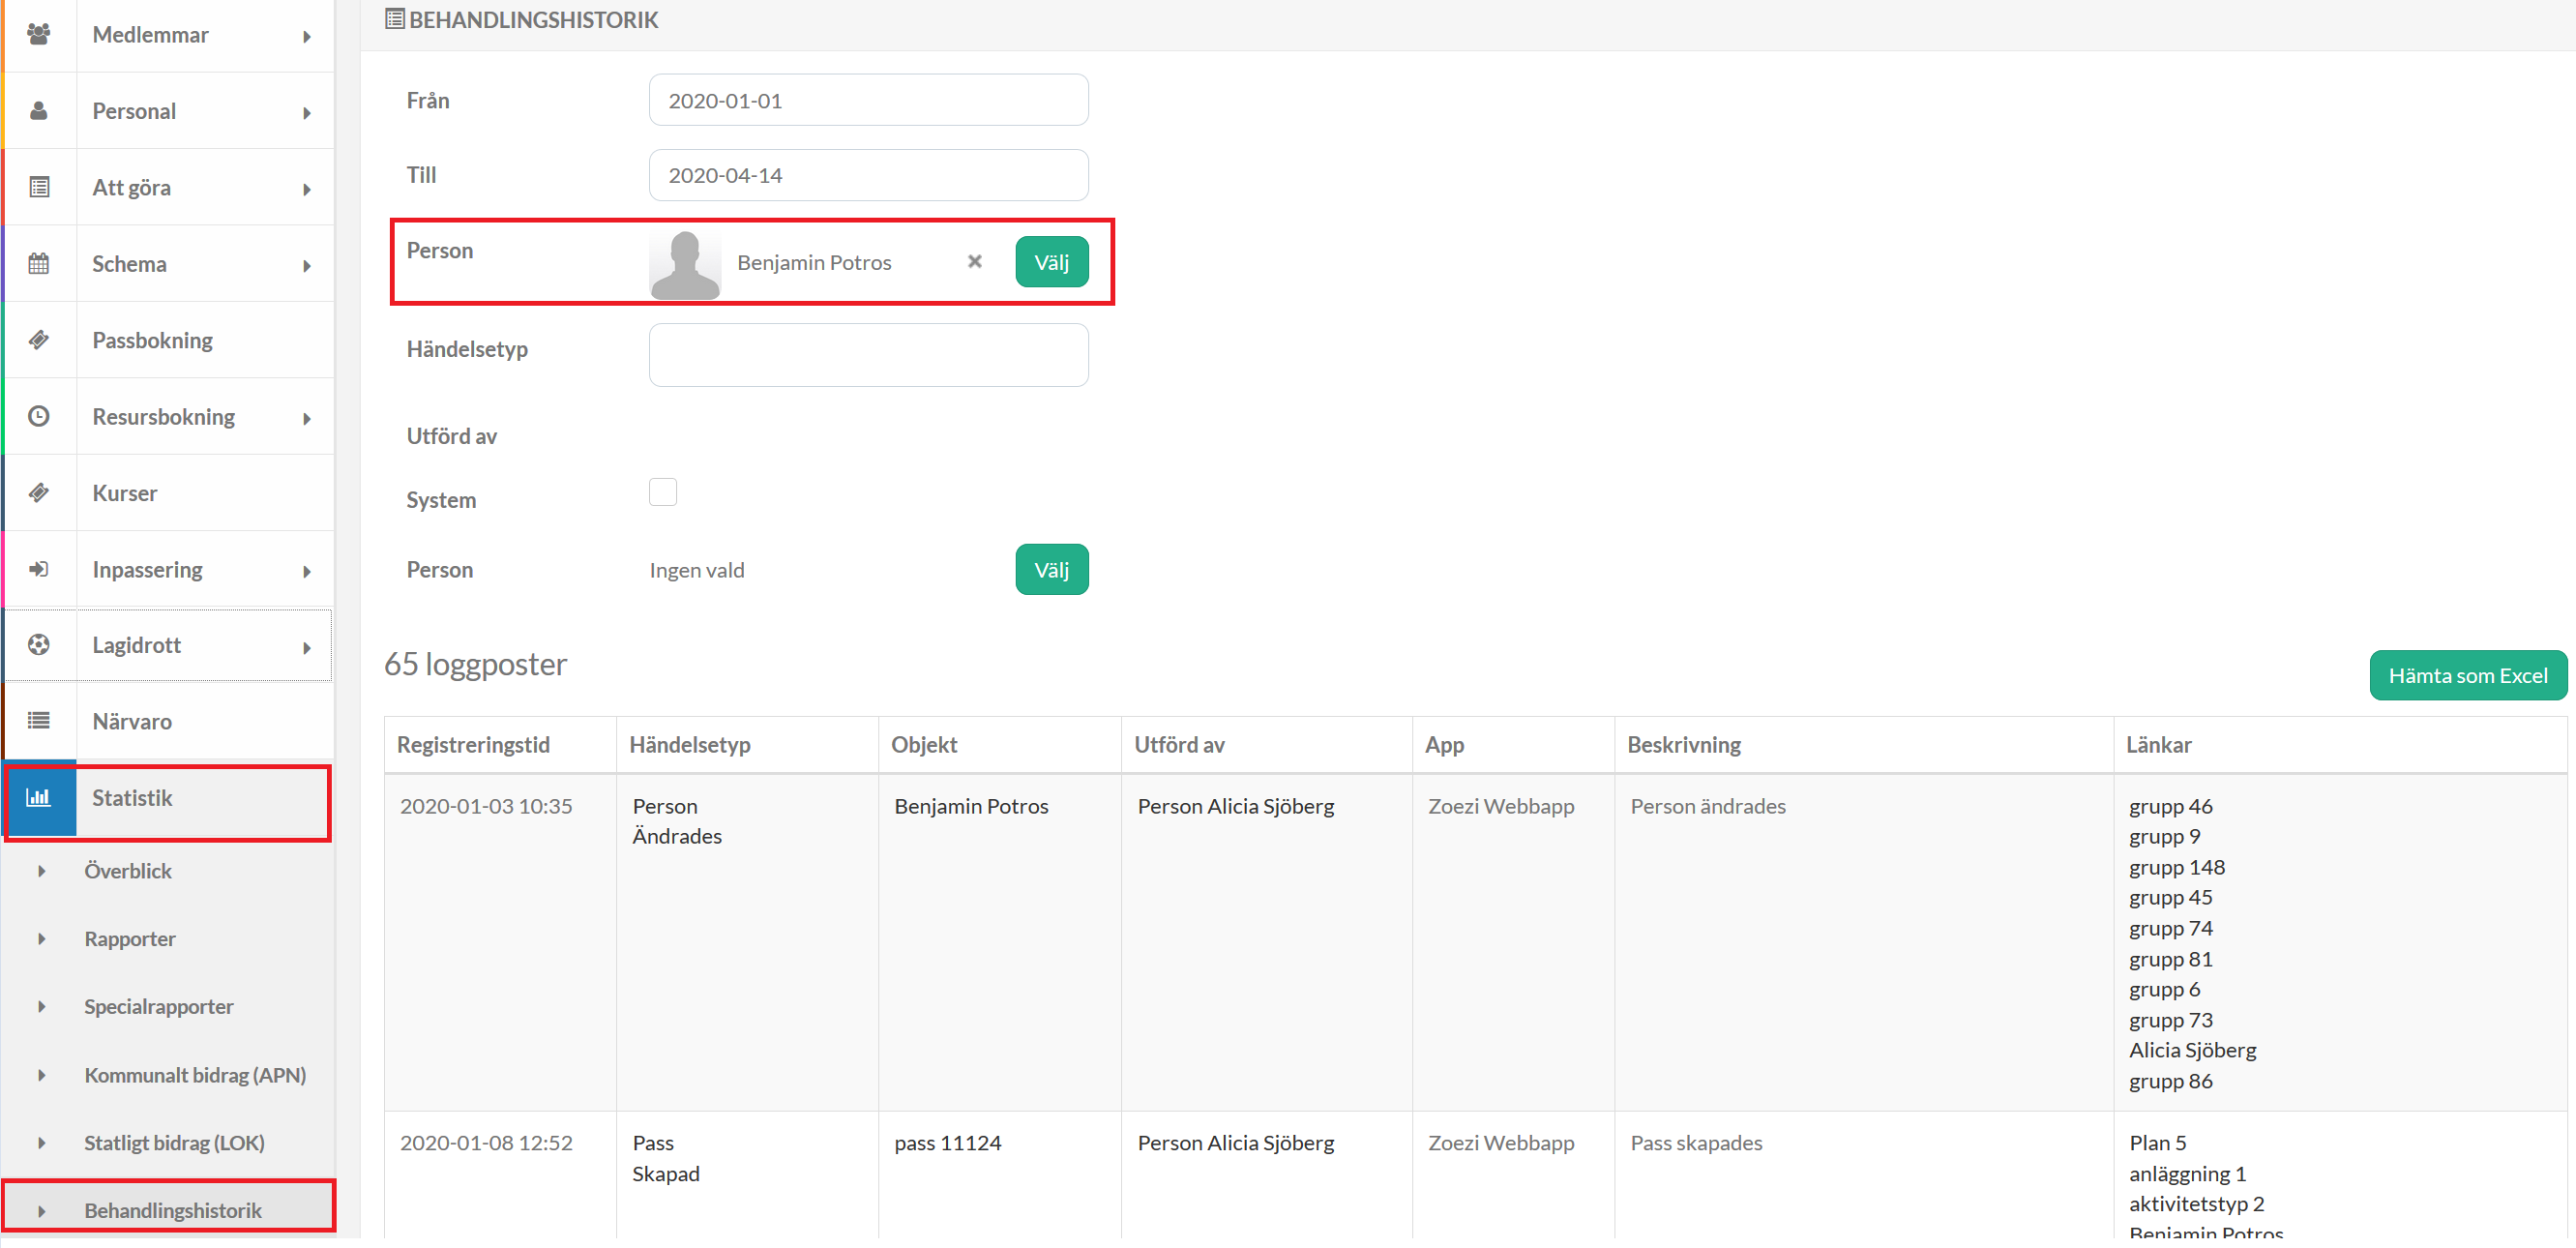Expand the Att göra submenu arrow
The height and width of the screenshot is (1248, 2576).
pos(307,190)
